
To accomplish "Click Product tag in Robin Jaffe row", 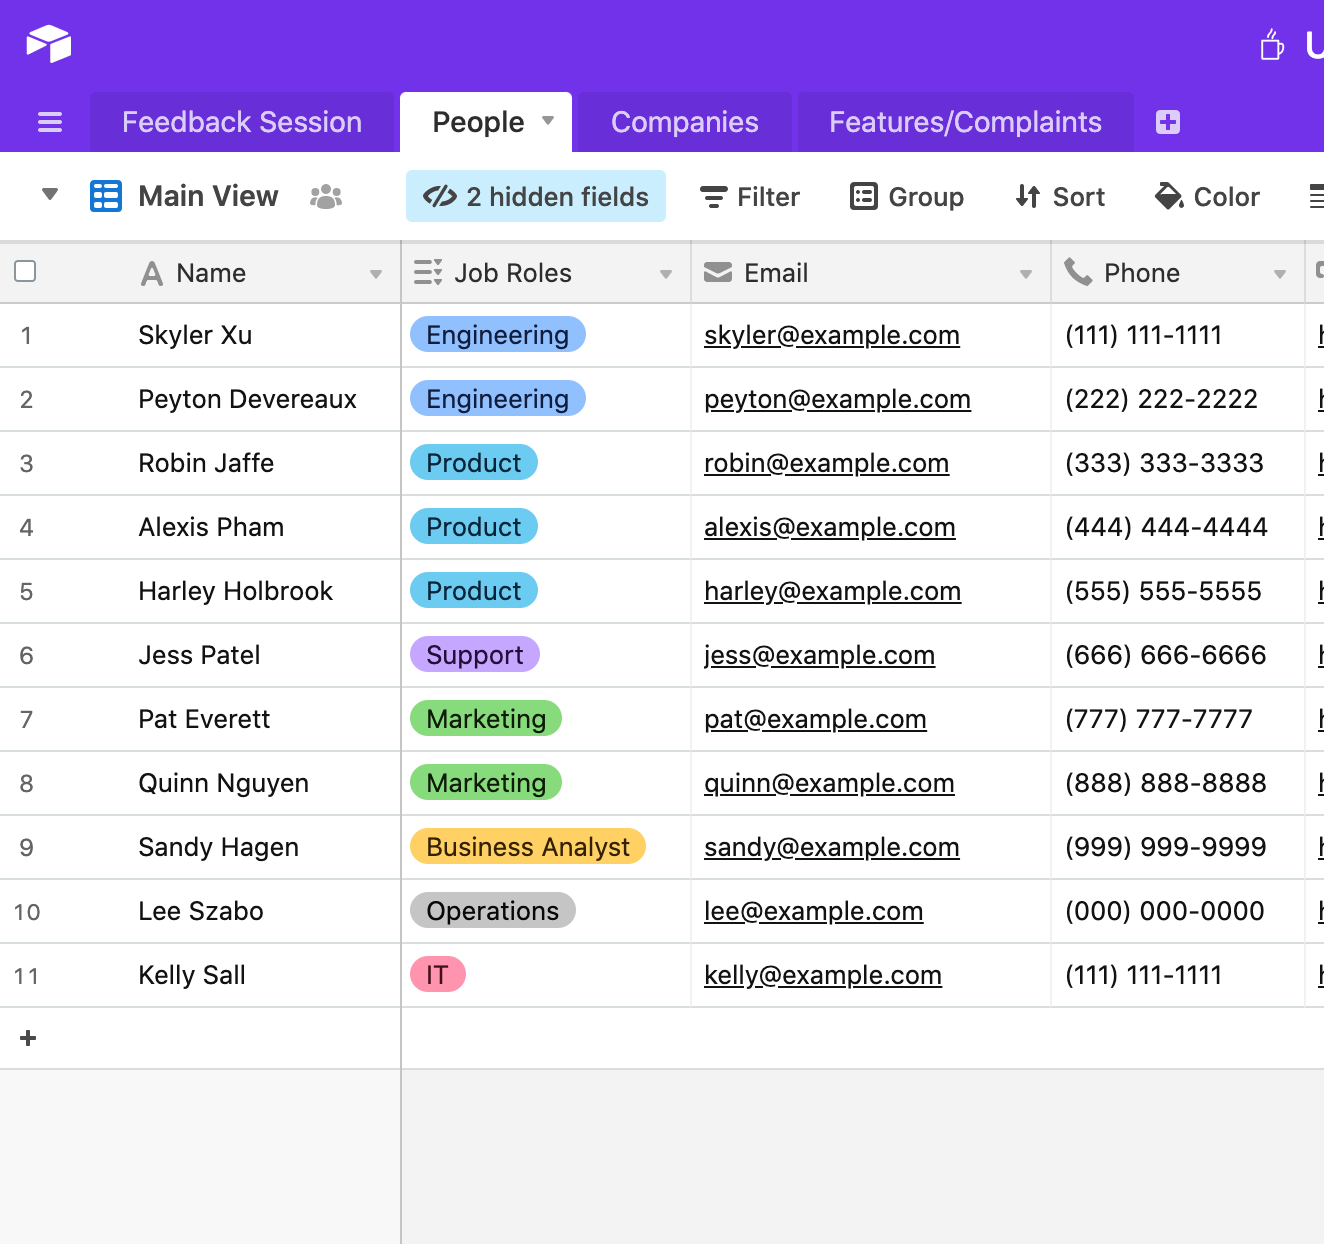I will coord(474,463).
